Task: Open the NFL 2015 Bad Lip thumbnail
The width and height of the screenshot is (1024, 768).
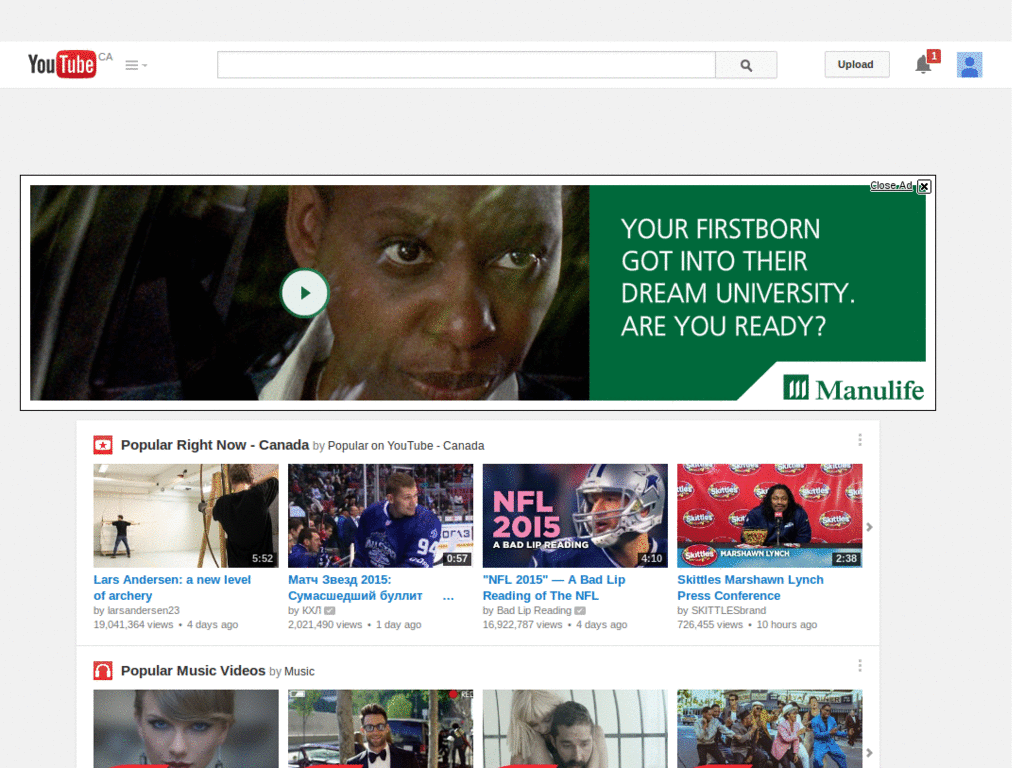Action: click(x=575, y=515)
